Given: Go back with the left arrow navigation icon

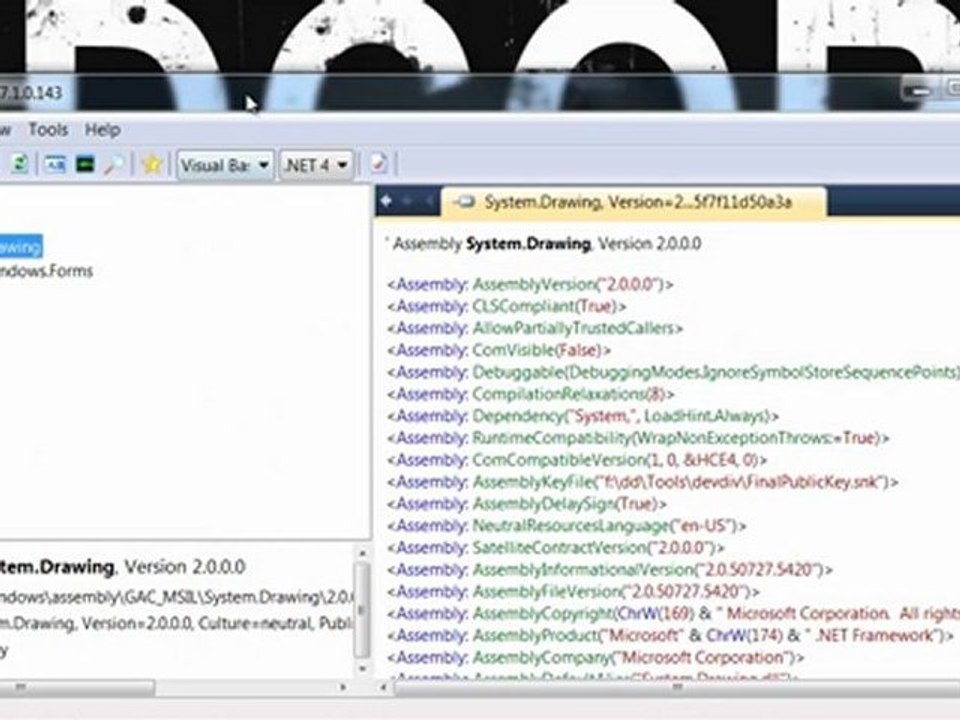Looking at the screenshot, I should 386,201.
